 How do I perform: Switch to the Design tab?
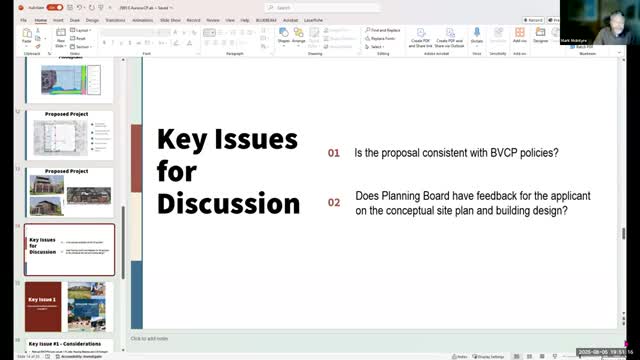tap(92, 20)
